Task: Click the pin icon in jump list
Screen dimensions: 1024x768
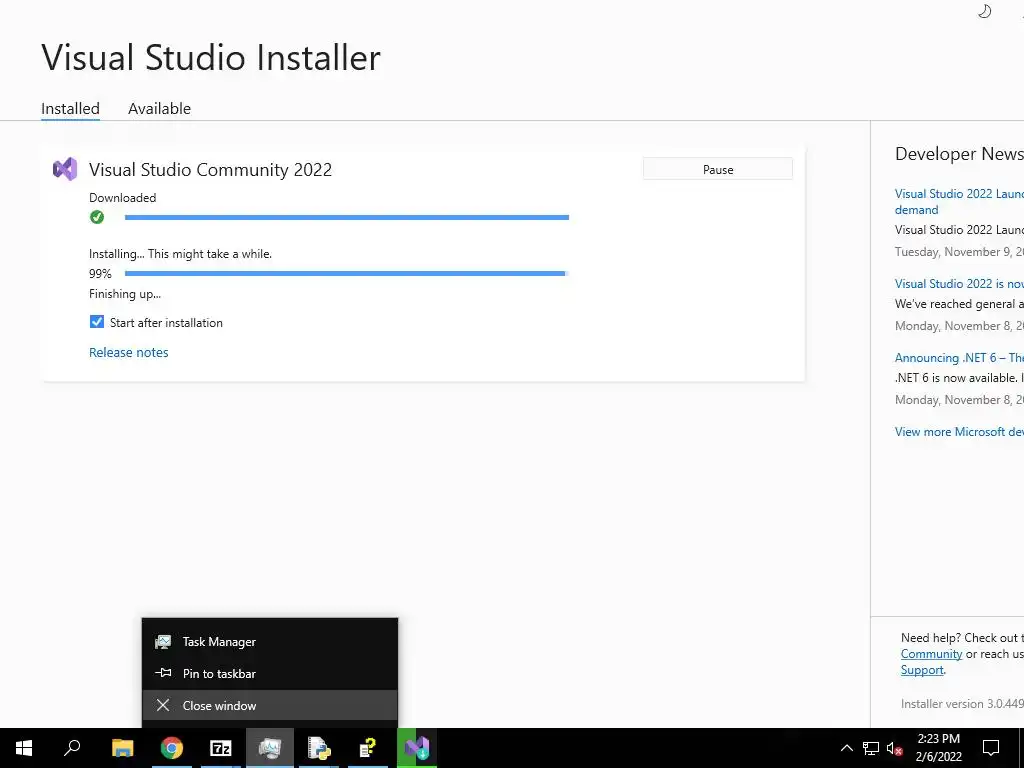Action: (x=163, y=673)
